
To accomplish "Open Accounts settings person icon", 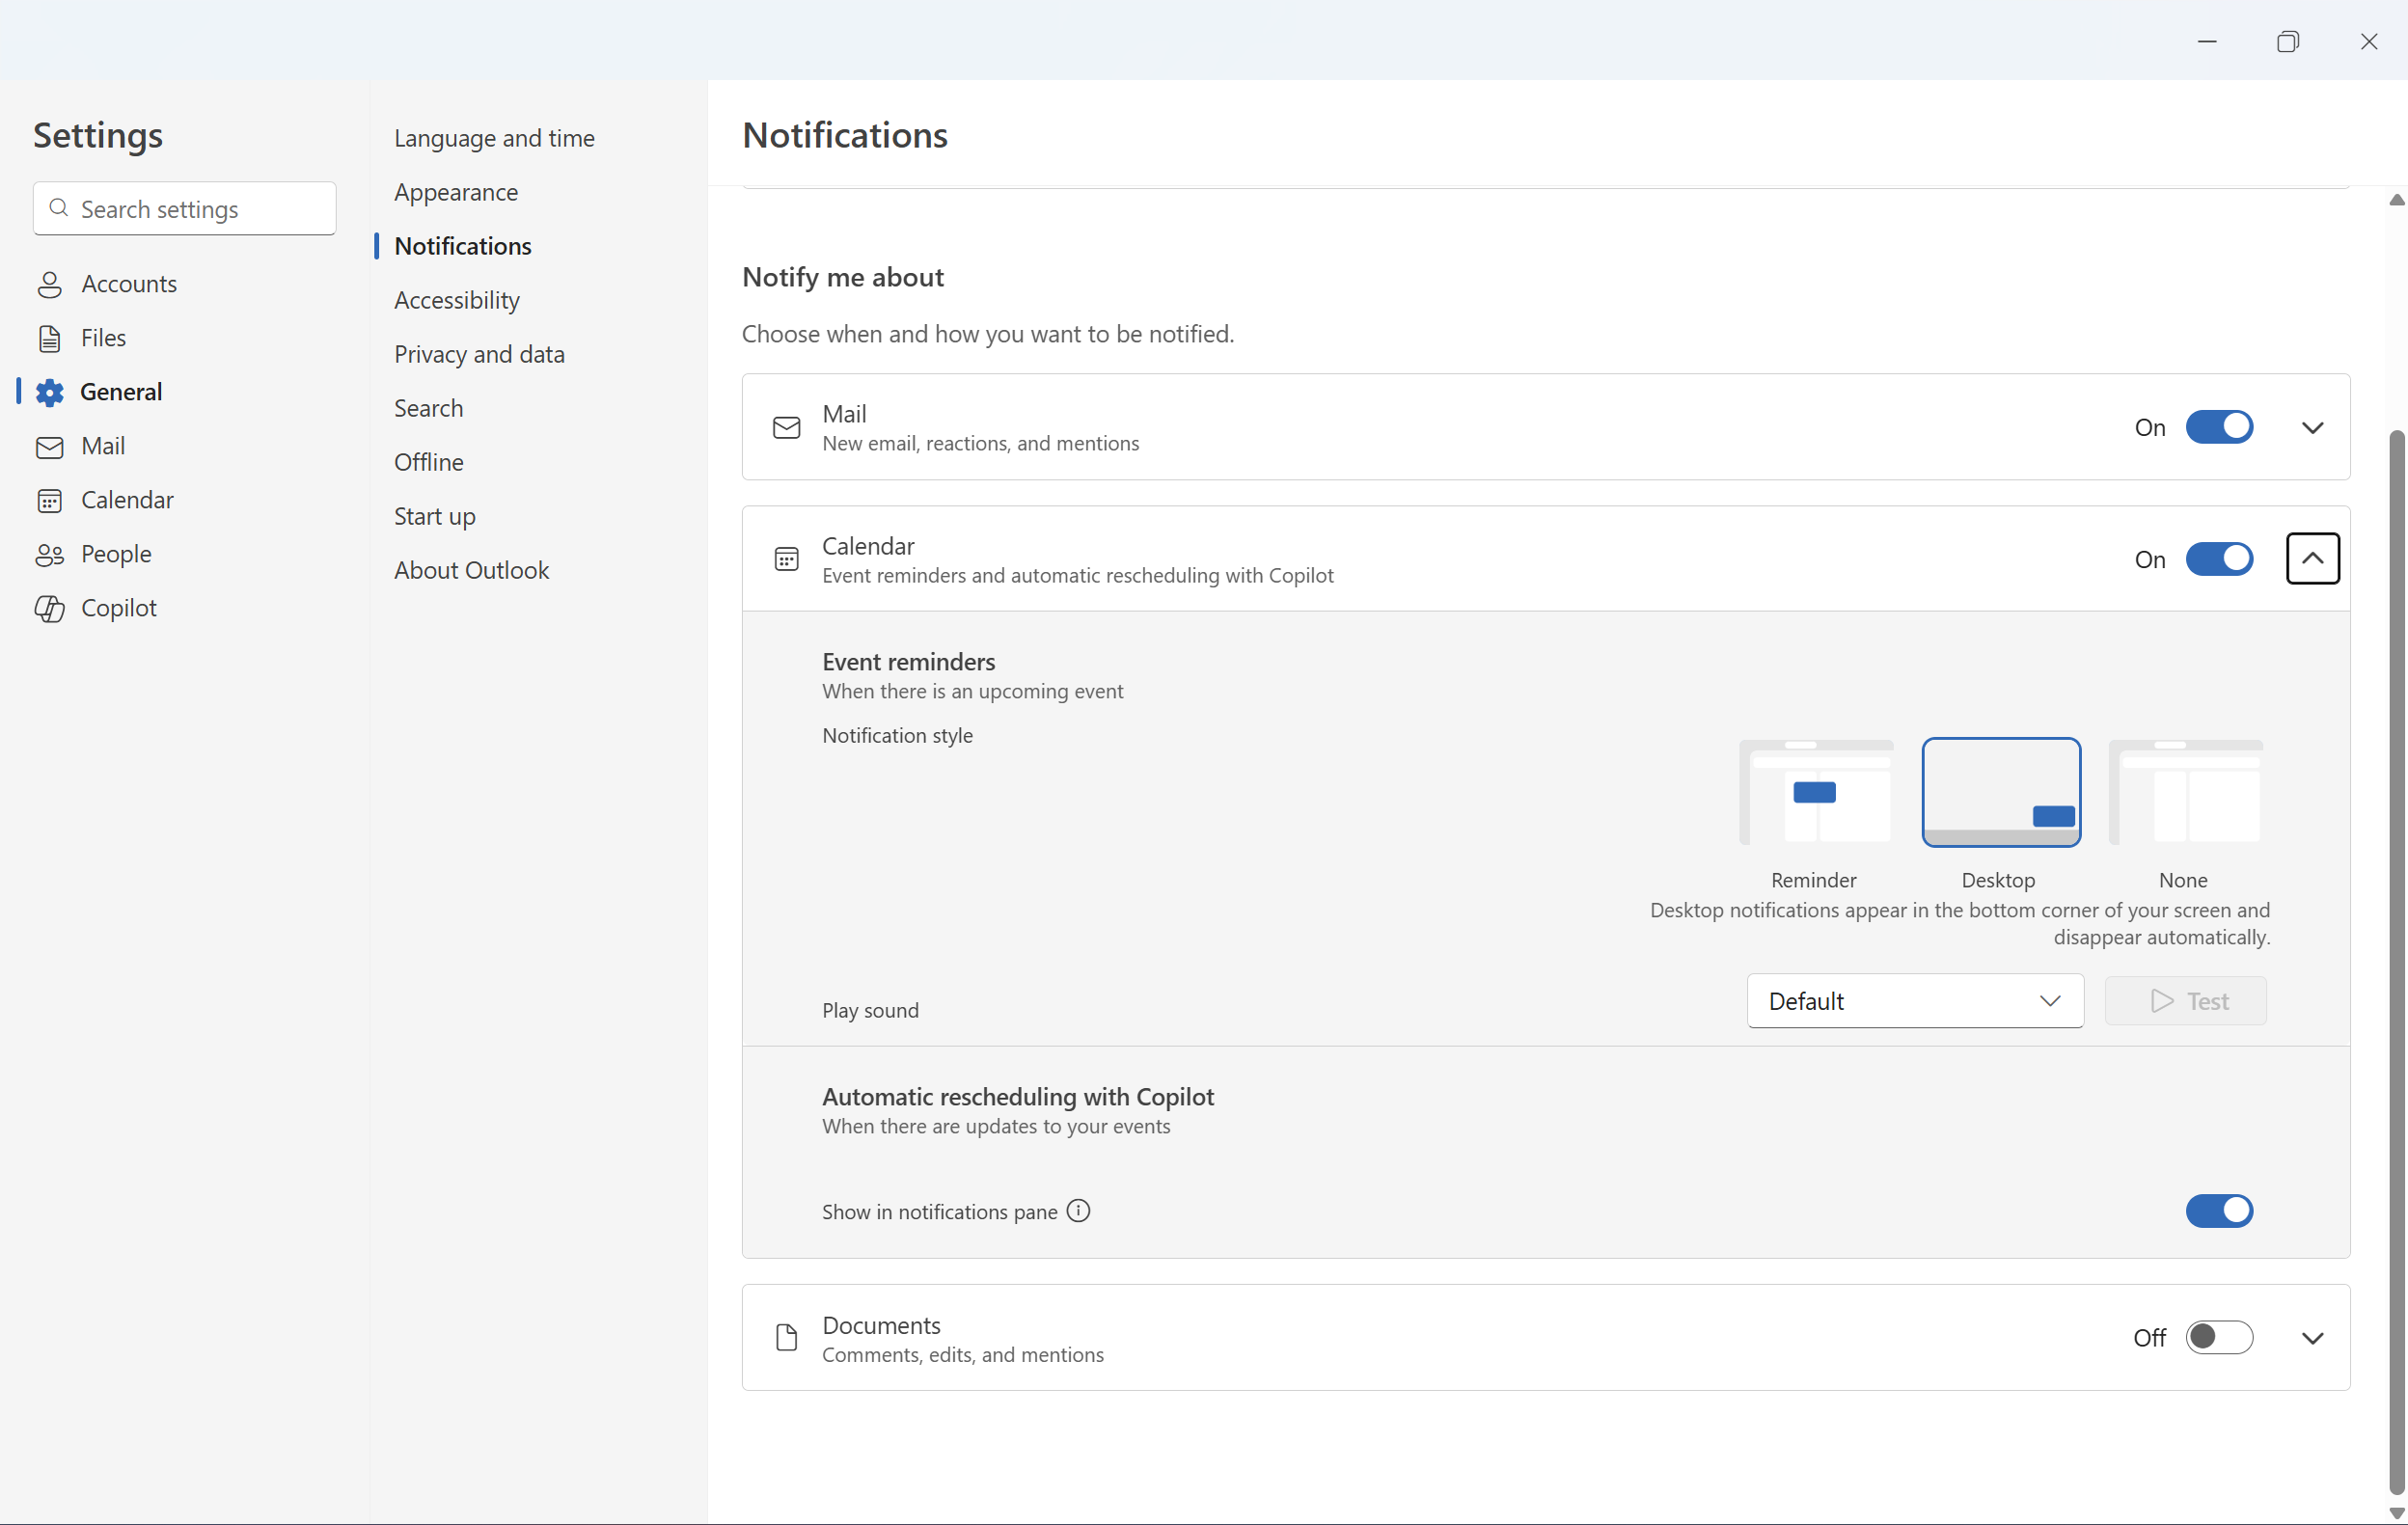I will [49, 285].
